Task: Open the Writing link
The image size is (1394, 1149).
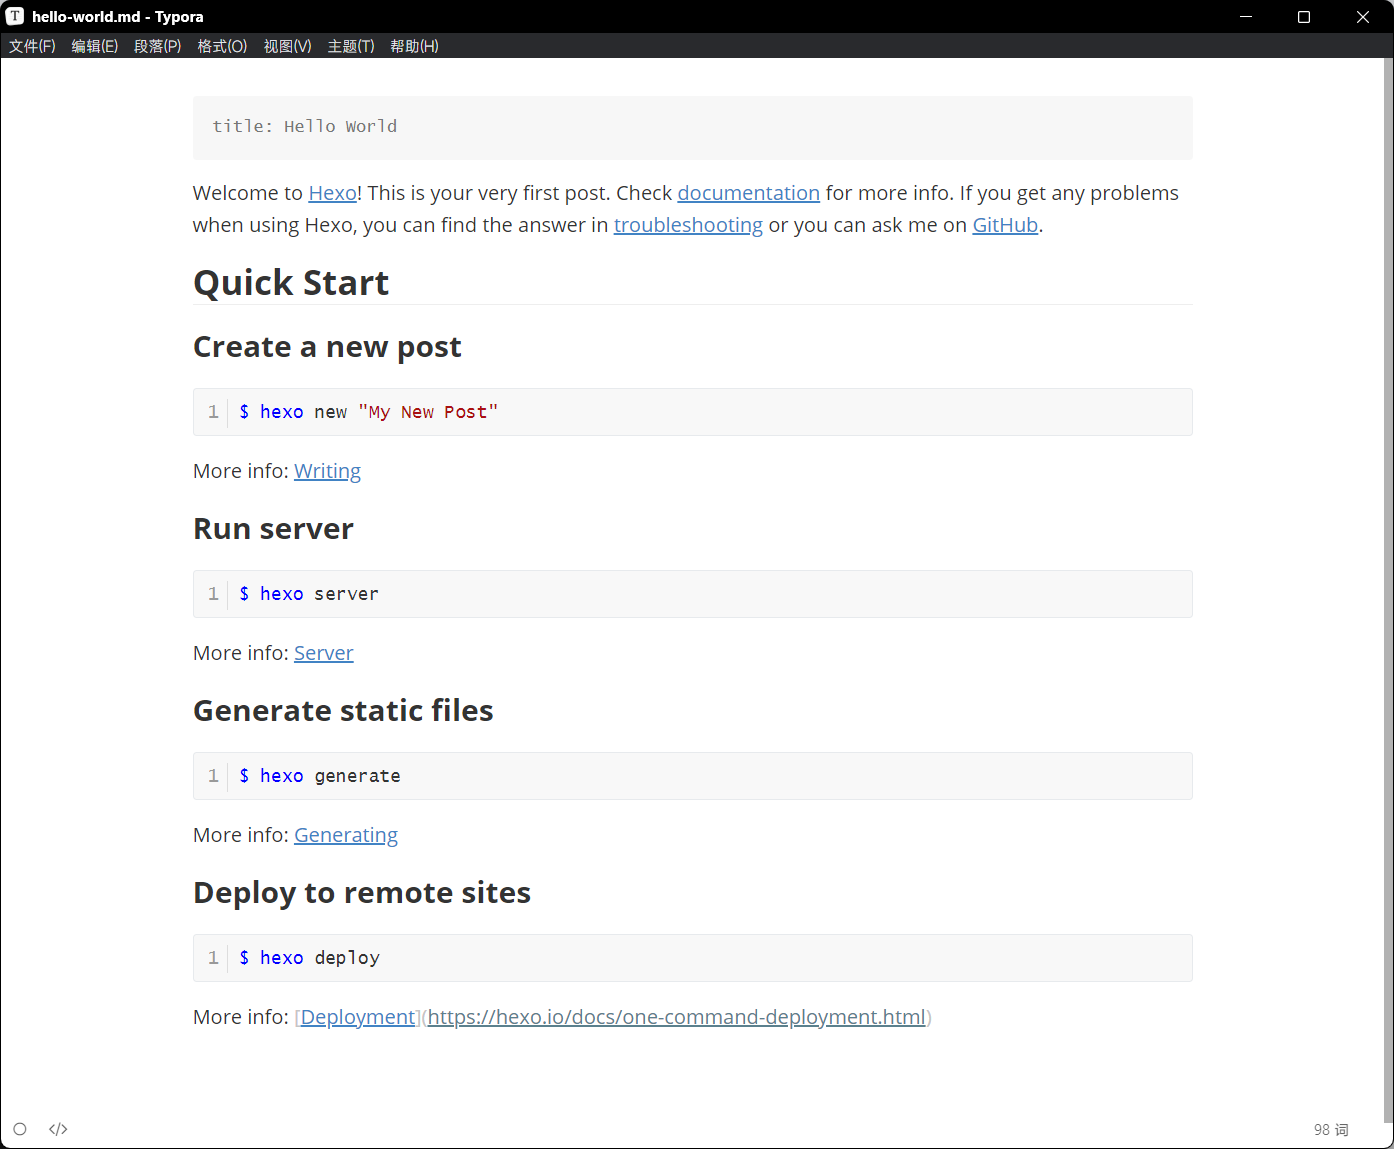Action: point(327,471)
